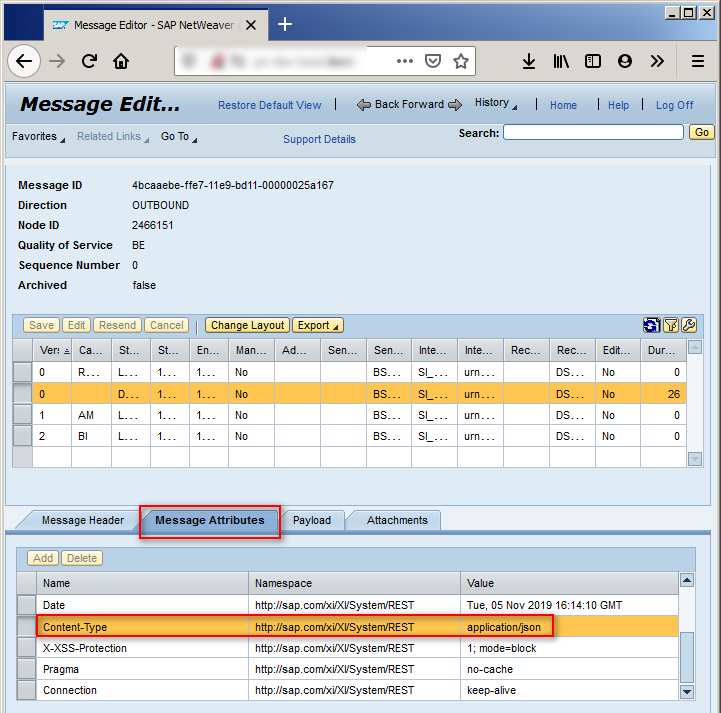Reload the page with refresh icon

pyautogui.click(x=89, y=61)
